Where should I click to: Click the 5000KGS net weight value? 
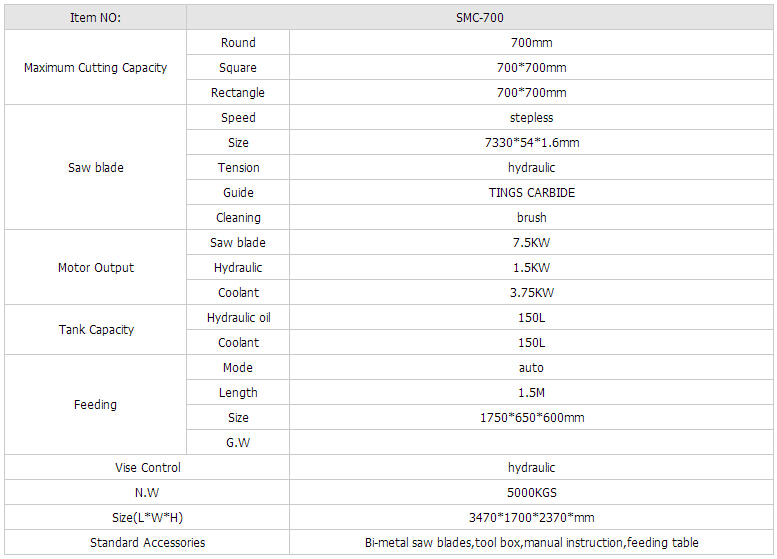[531, 493]
